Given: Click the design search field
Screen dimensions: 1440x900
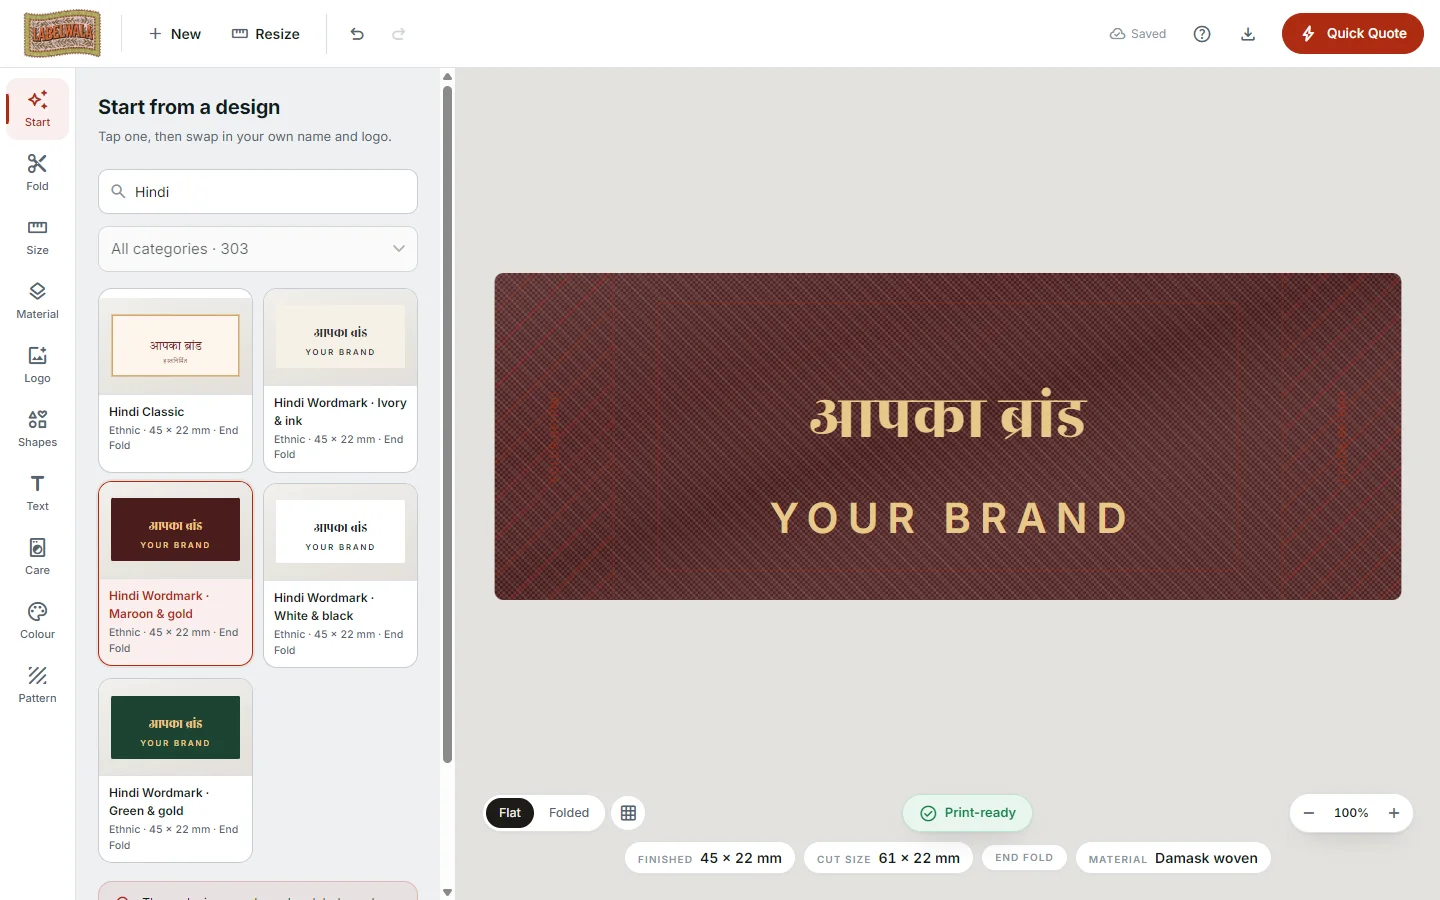Looking at the screenshot, I should tap(258, 191).
